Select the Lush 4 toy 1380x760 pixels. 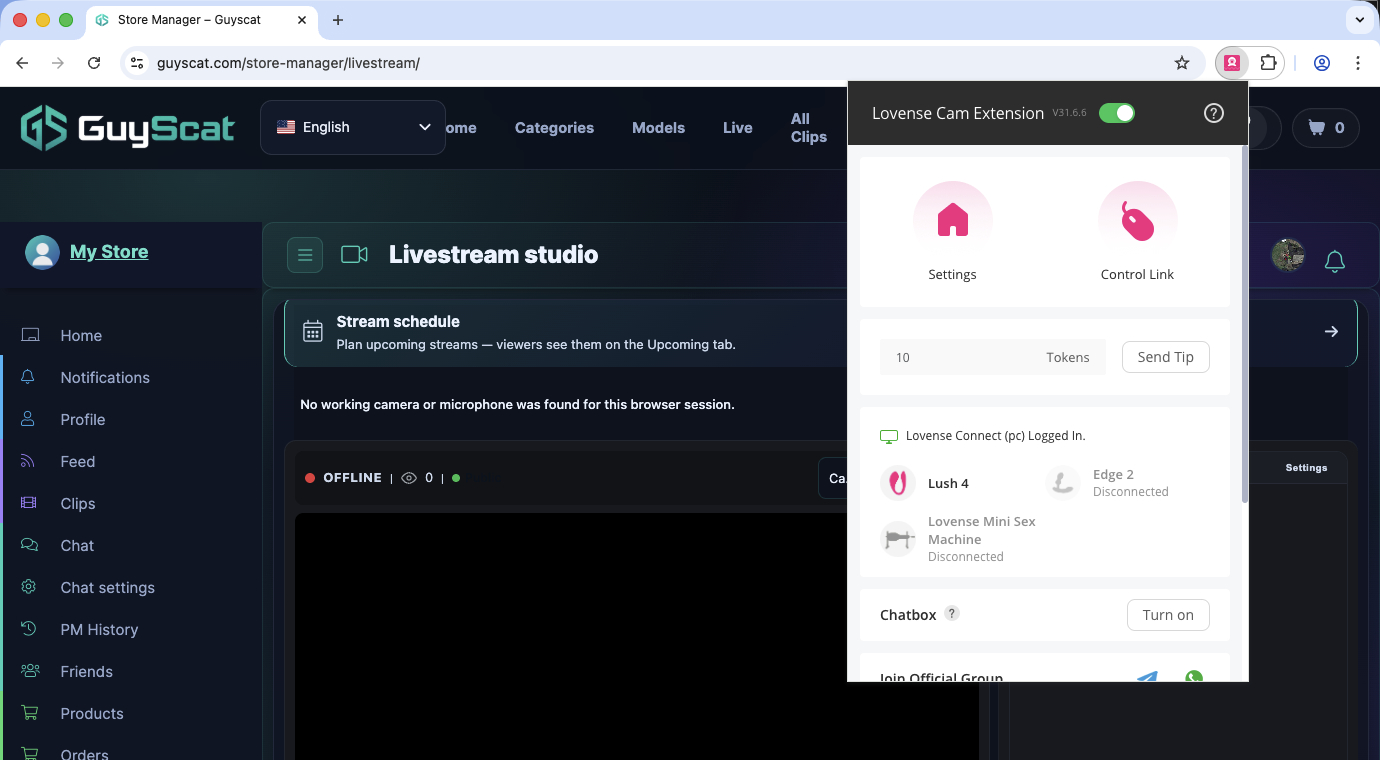click(x=925, y=483)
